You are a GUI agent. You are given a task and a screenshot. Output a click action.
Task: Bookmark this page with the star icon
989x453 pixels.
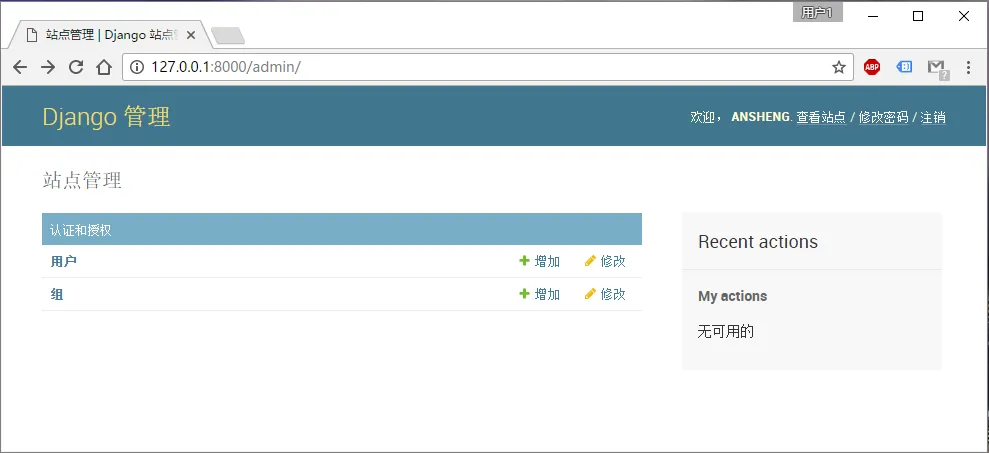point(839,67)
